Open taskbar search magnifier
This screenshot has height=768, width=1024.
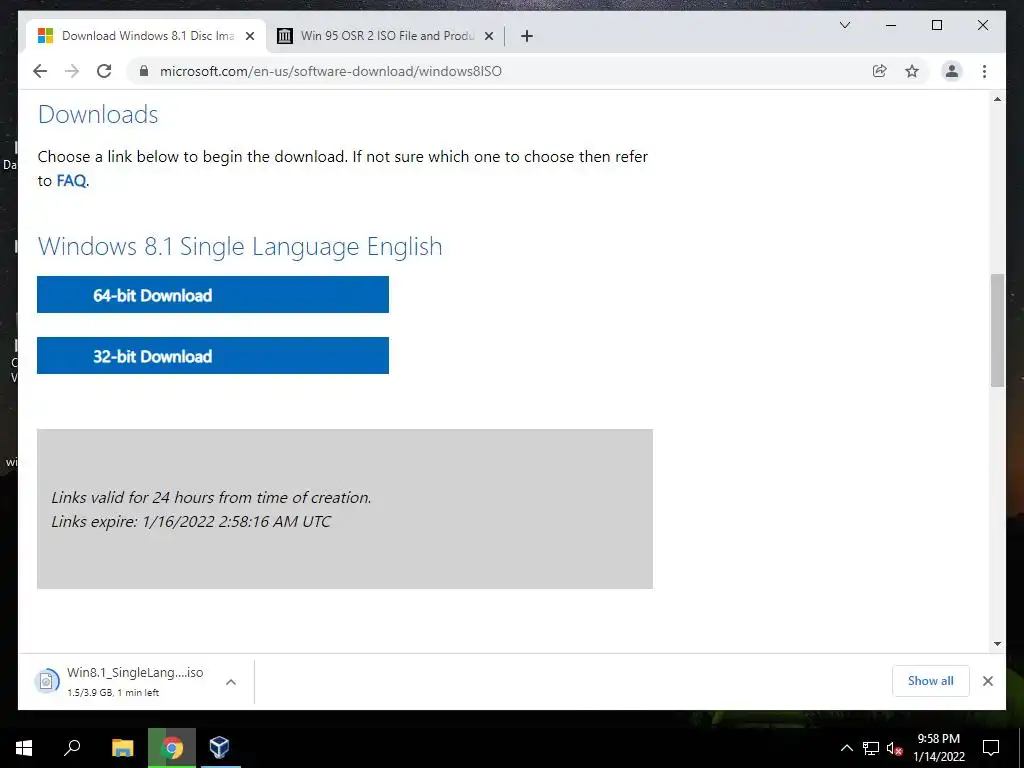[72, 748]
